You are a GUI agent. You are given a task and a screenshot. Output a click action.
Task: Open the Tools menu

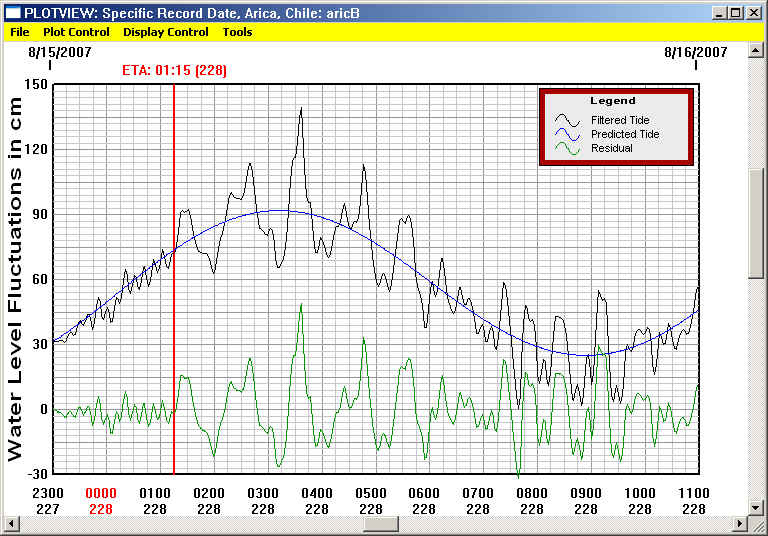237,32
